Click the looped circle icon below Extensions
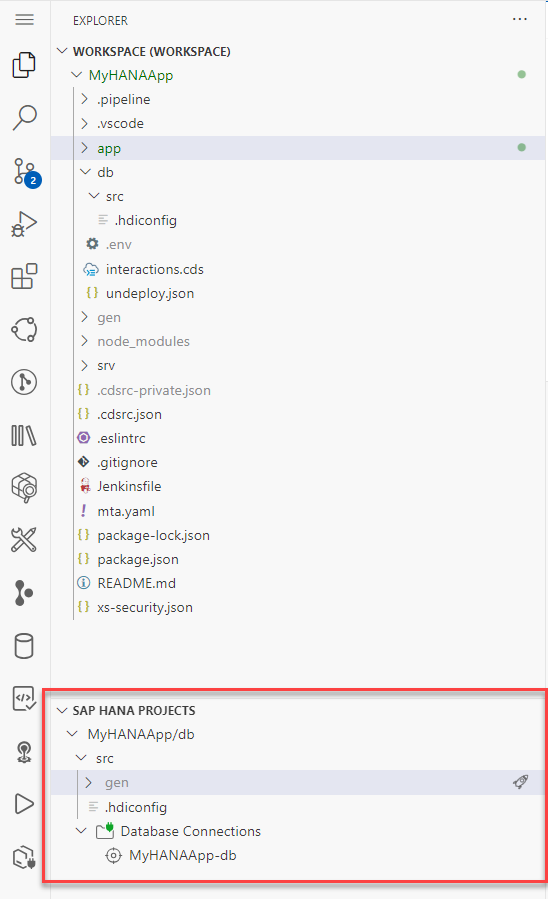The width and height of the screenshot is (548, 899). point(24,330)
